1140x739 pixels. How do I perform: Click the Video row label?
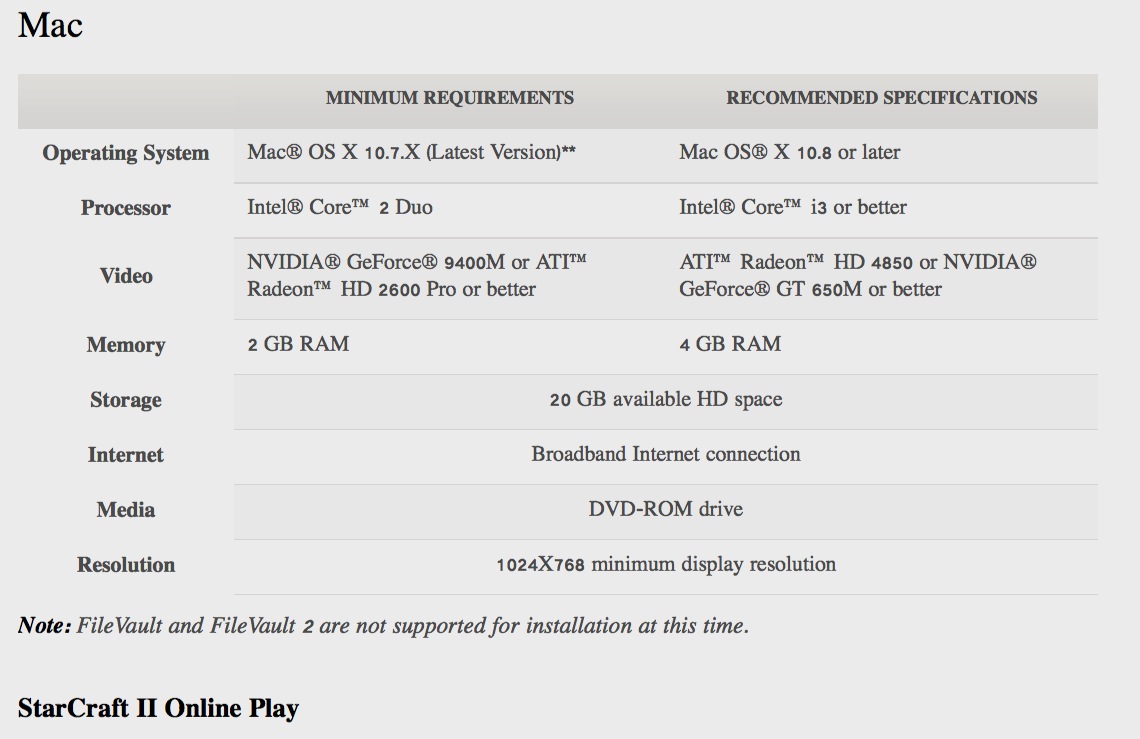pos(126,276)
